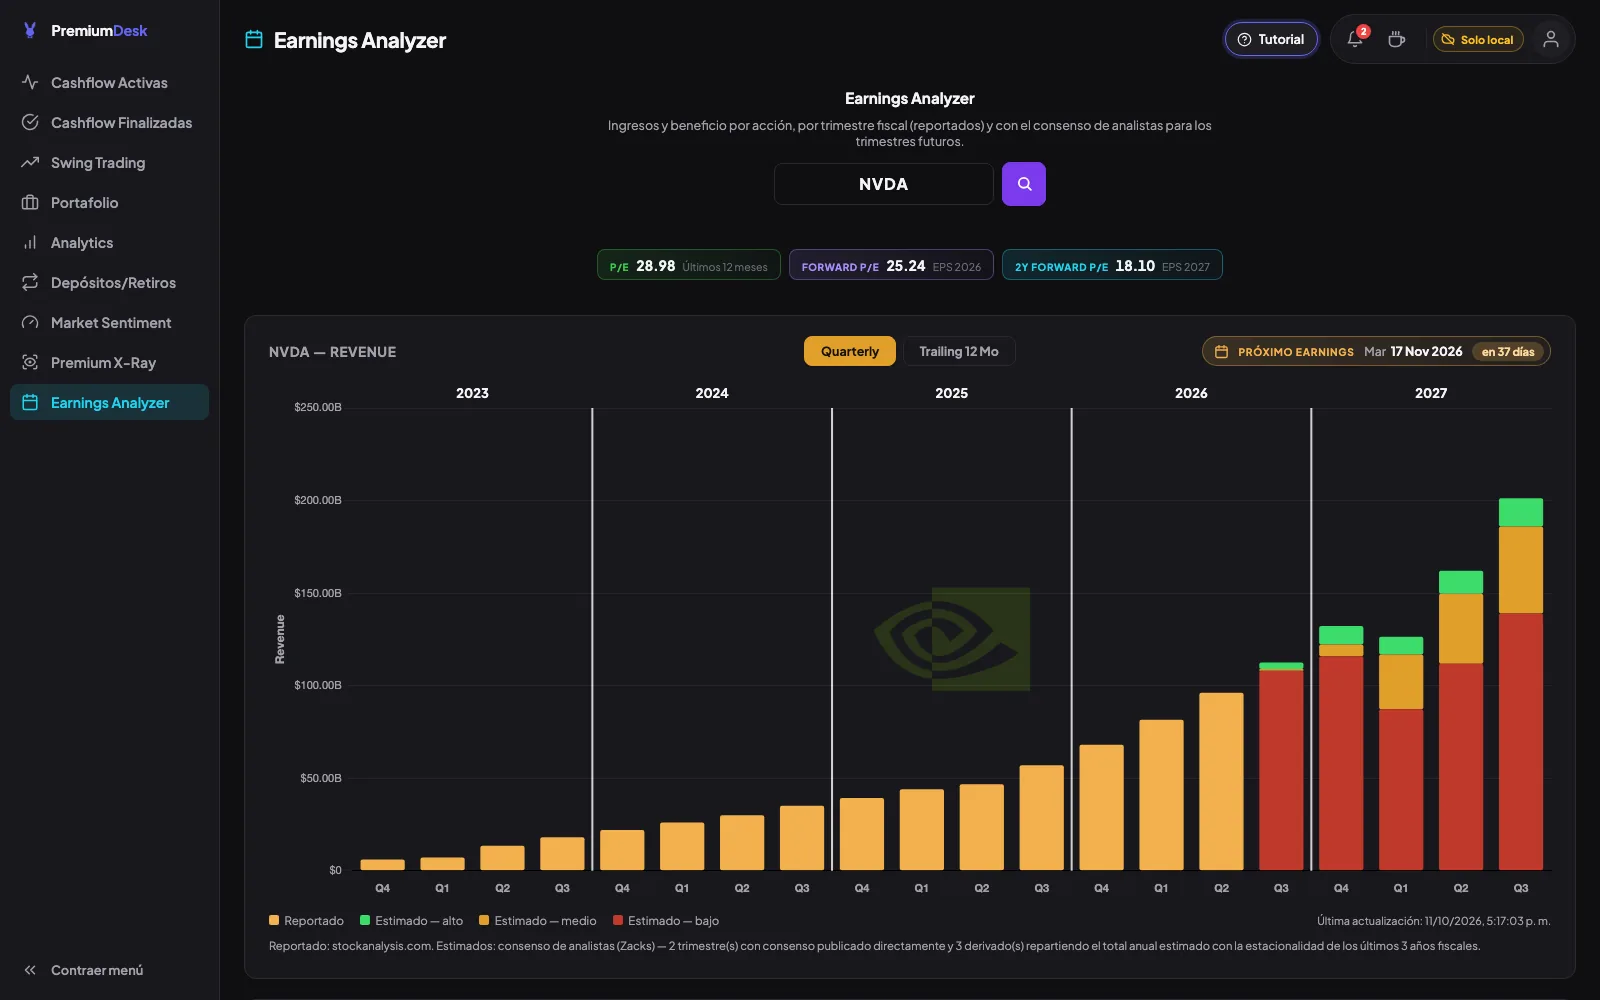Click the Premium X-Ray scan icon
The height and width of the screenshot is (1000, 1600).
(30, 362)
